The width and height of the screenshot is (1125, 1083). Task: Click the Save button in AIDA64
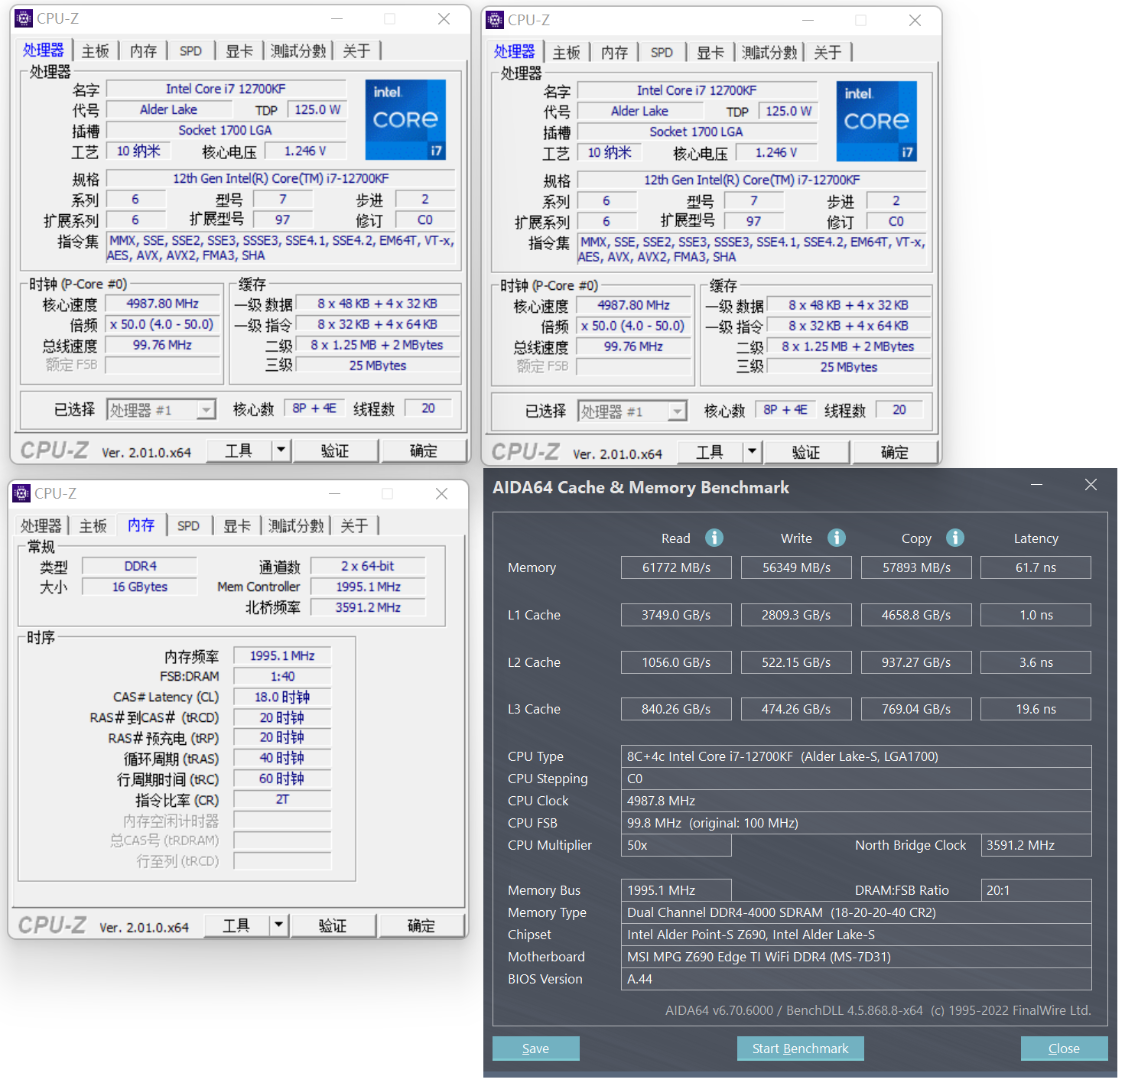point(535,1048)
